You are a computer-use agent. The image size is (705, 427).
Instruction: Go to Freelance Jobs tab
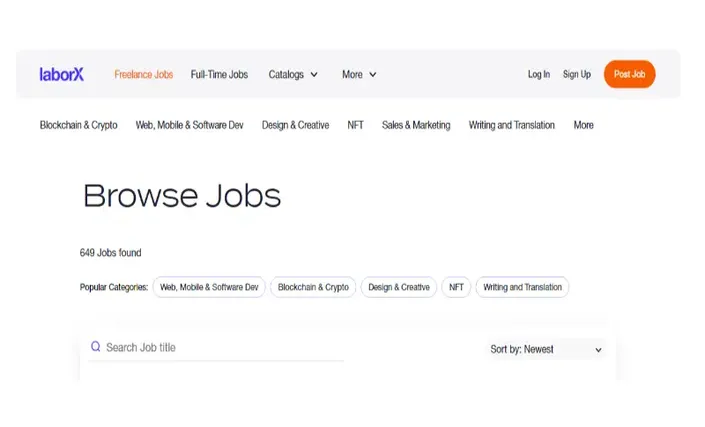coord(143,75)
